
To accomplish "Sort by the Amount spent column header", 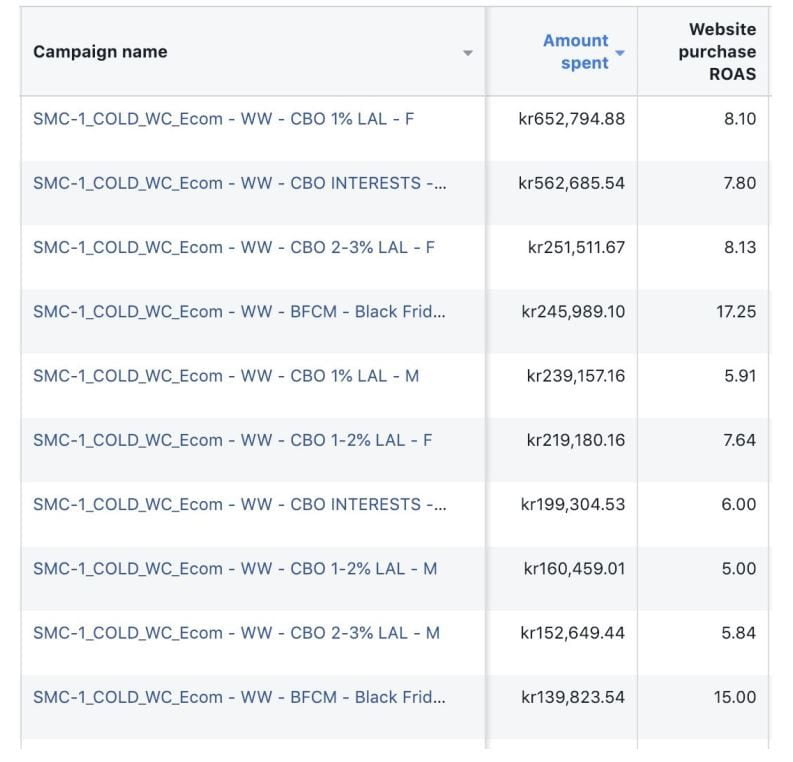I will coord(576,52).
